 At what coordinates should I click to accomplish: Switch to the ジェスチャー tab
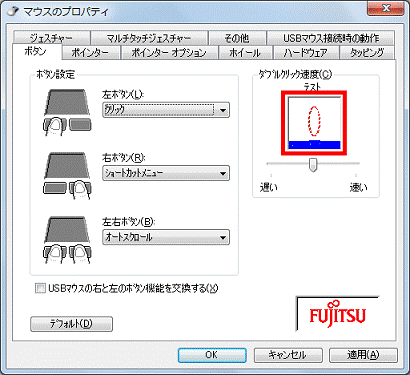click(52, 38)
